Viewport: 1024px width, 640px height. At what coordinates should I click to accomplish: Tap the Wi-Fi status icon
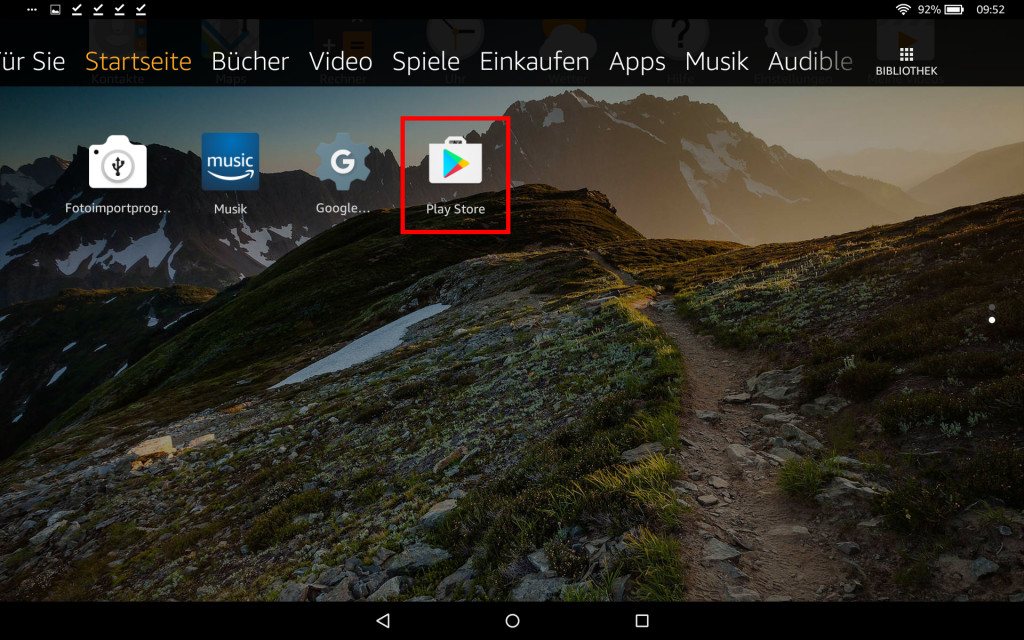click(x=903, y=9)
